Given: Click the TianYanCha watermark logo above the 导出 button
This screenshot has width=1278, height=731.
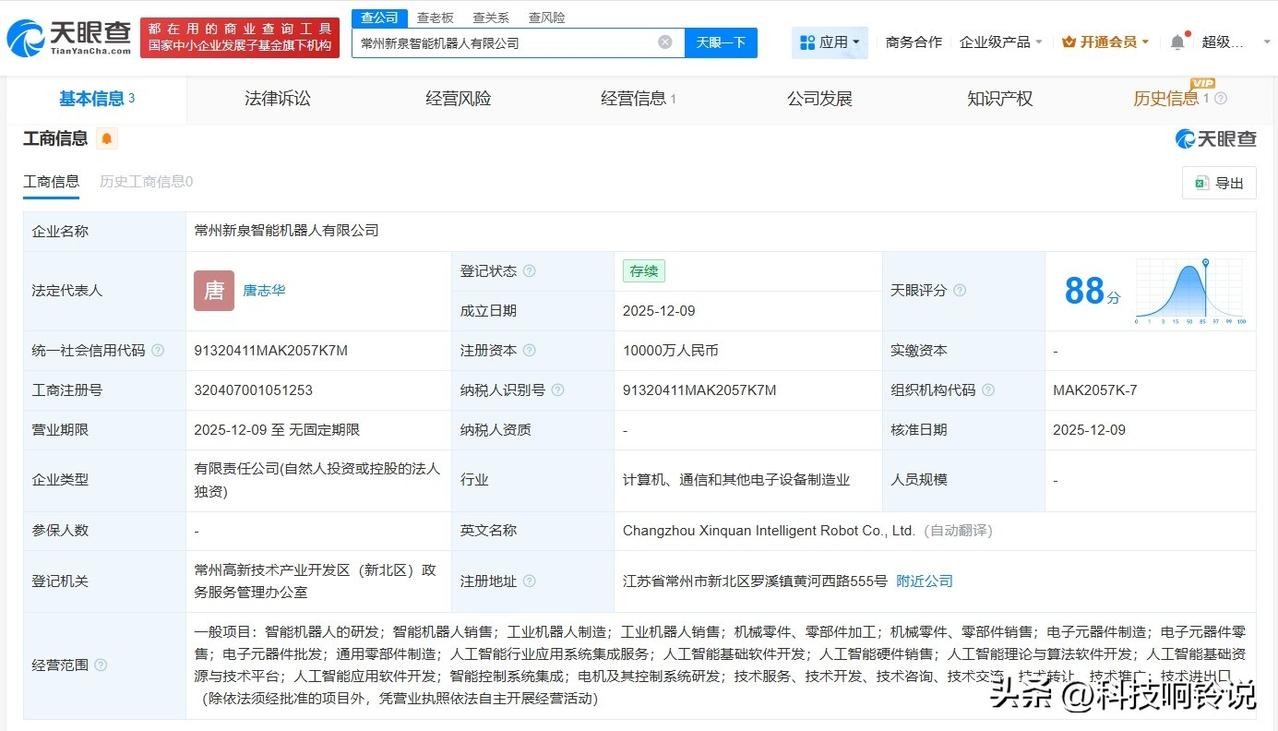Looking at the screenshot, I should (1215, 139).
